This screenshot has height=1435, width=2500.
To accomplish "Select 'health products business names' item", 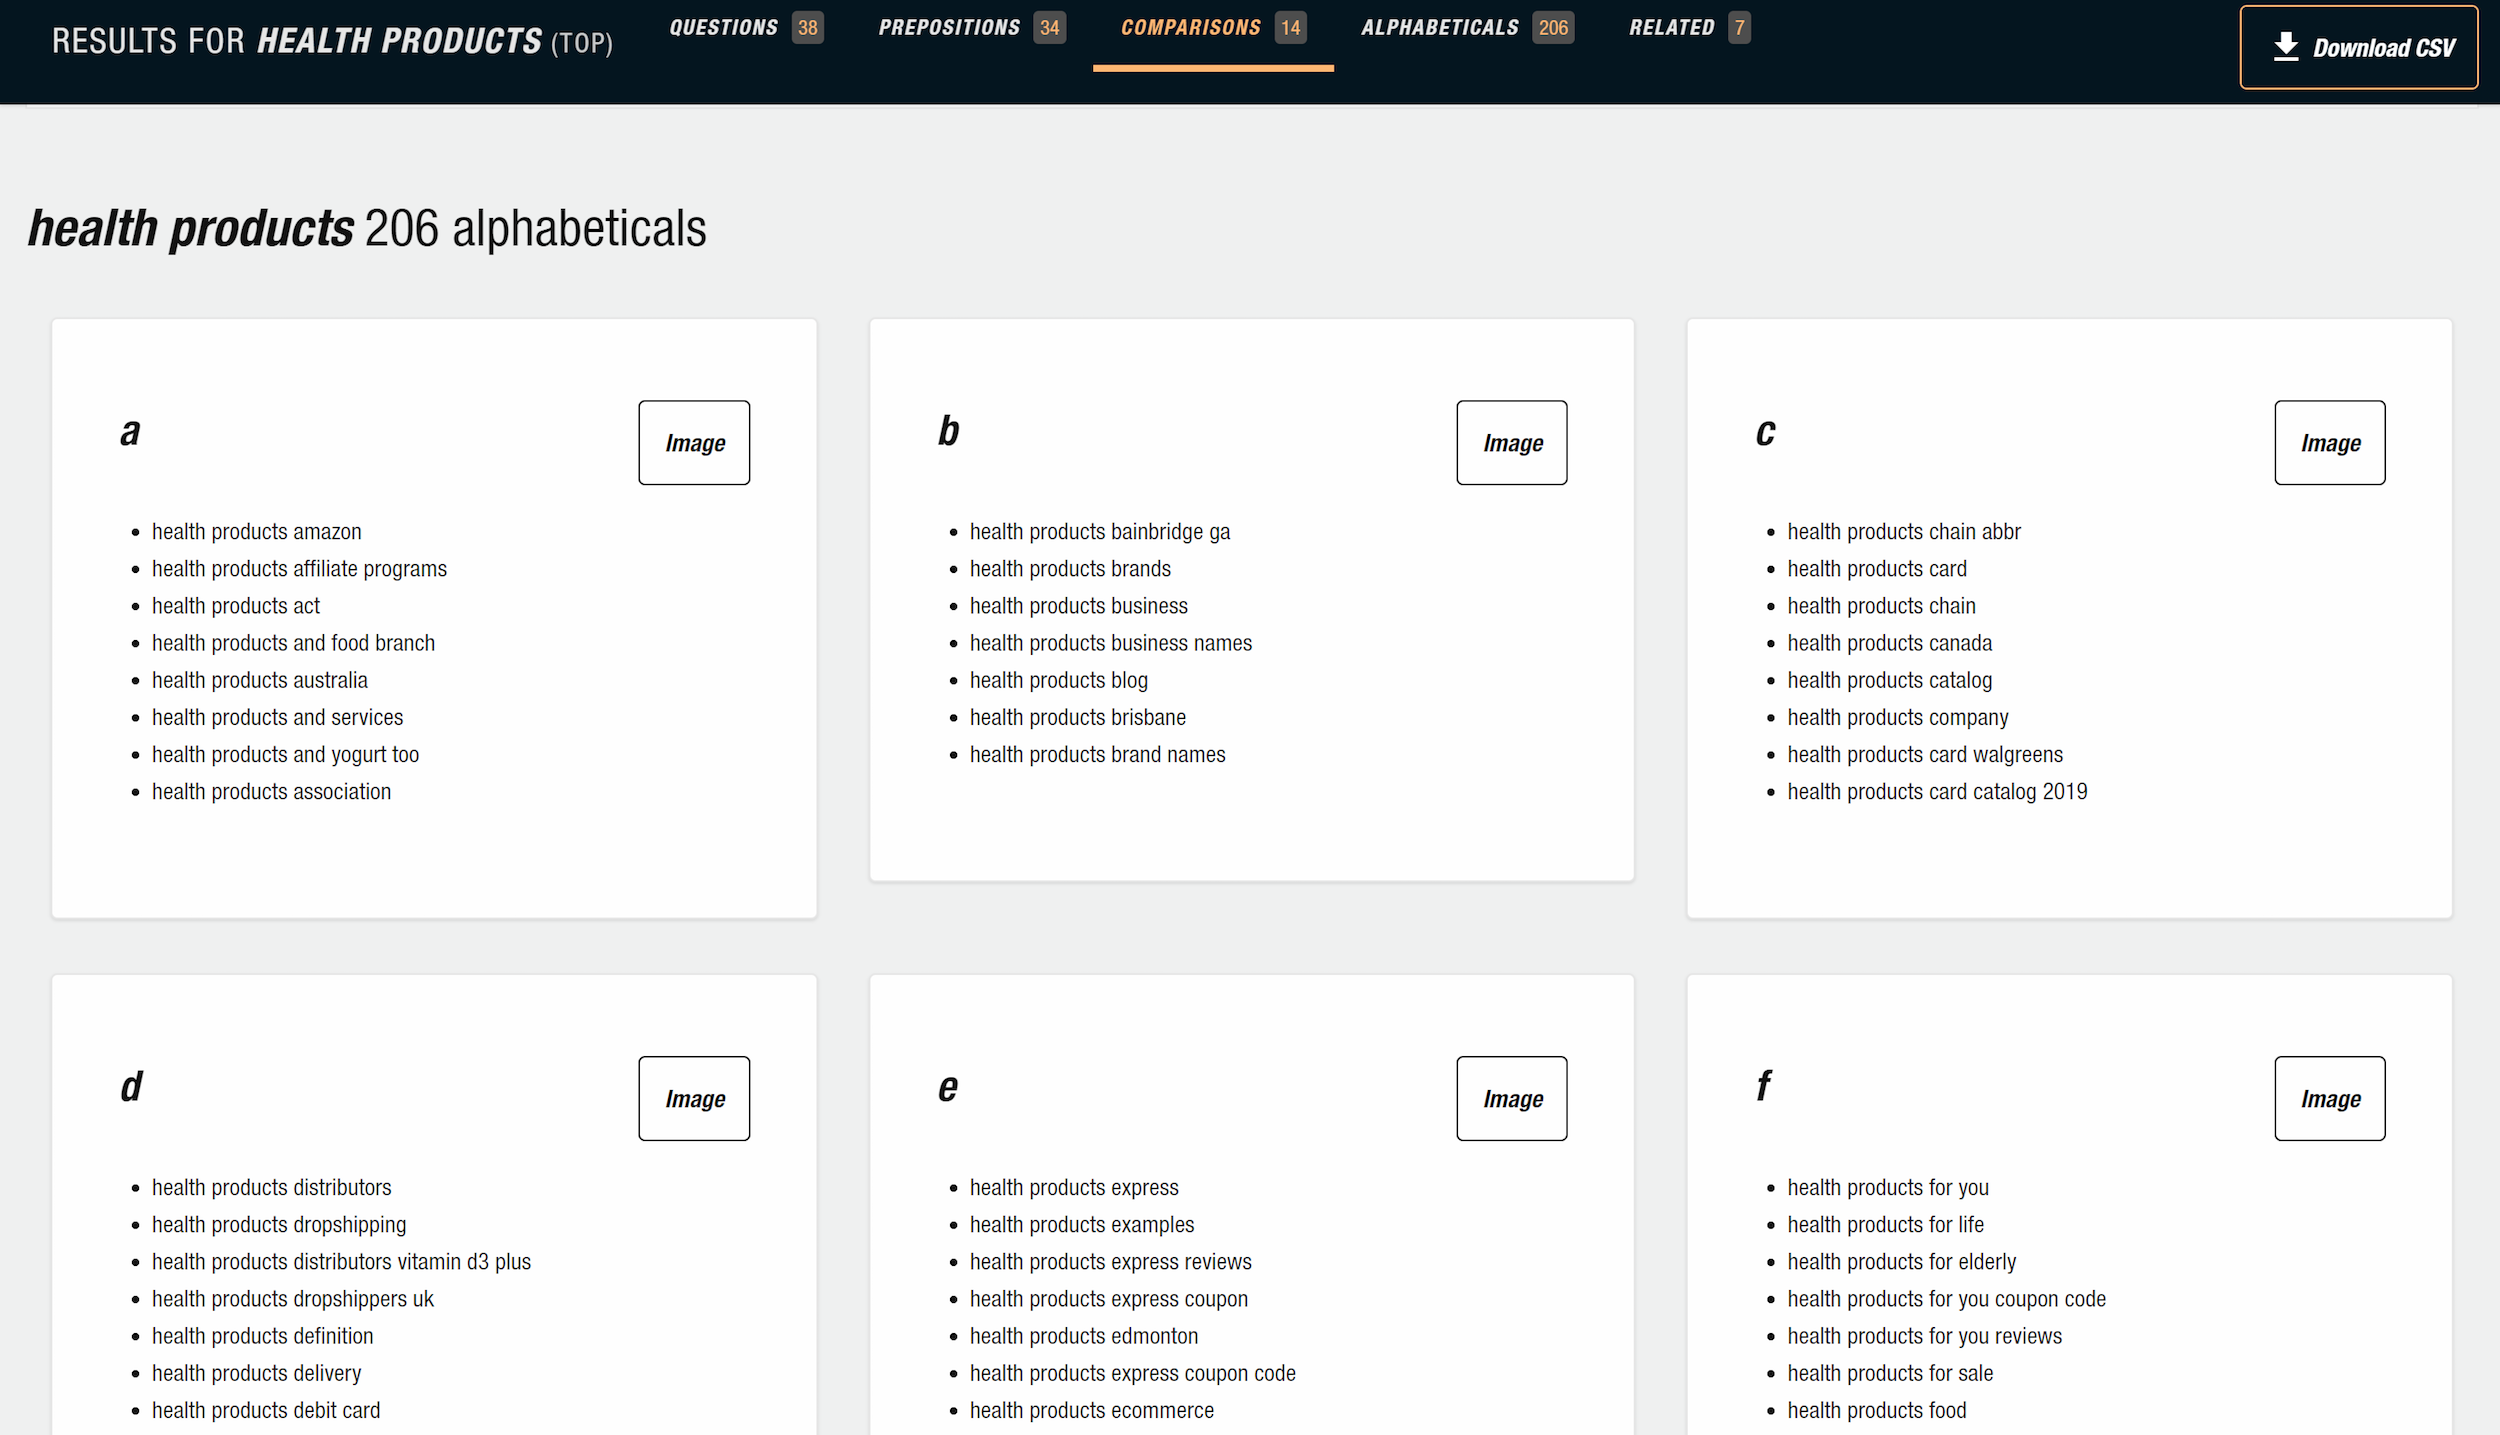I will pos(1110,643).
